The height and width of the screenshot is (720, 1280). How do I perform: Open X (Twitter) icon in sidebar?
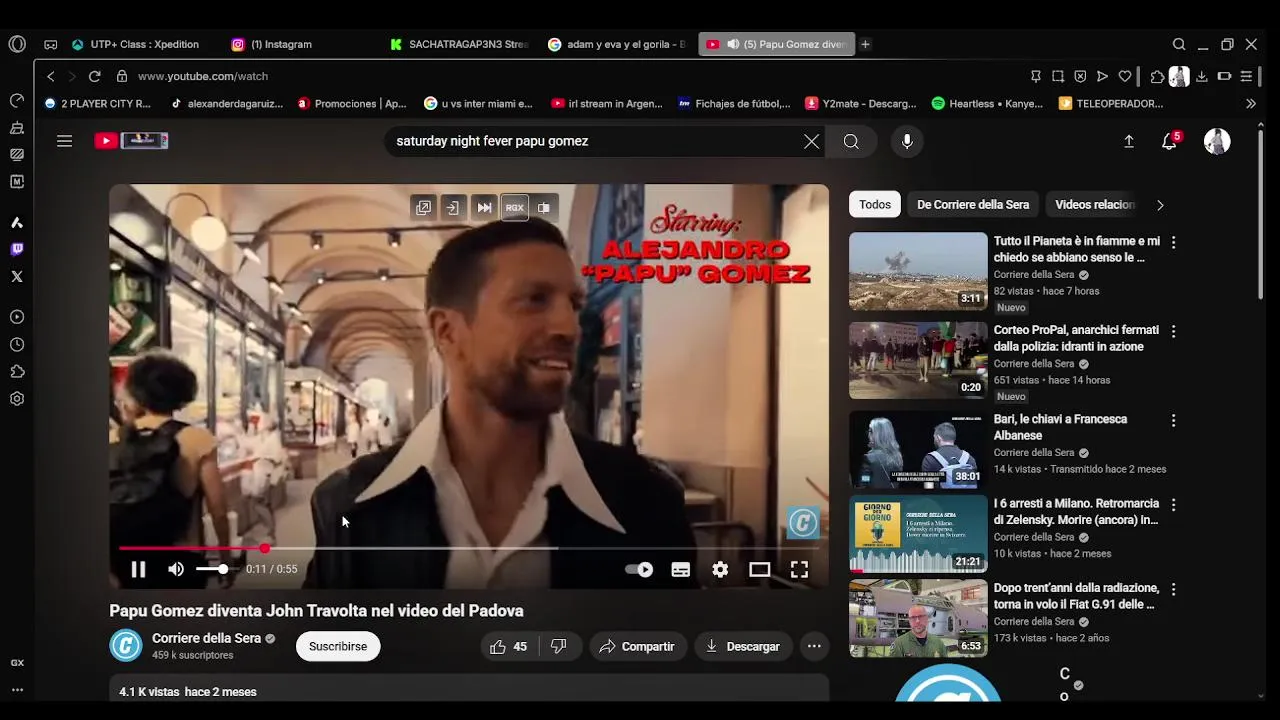17,276
